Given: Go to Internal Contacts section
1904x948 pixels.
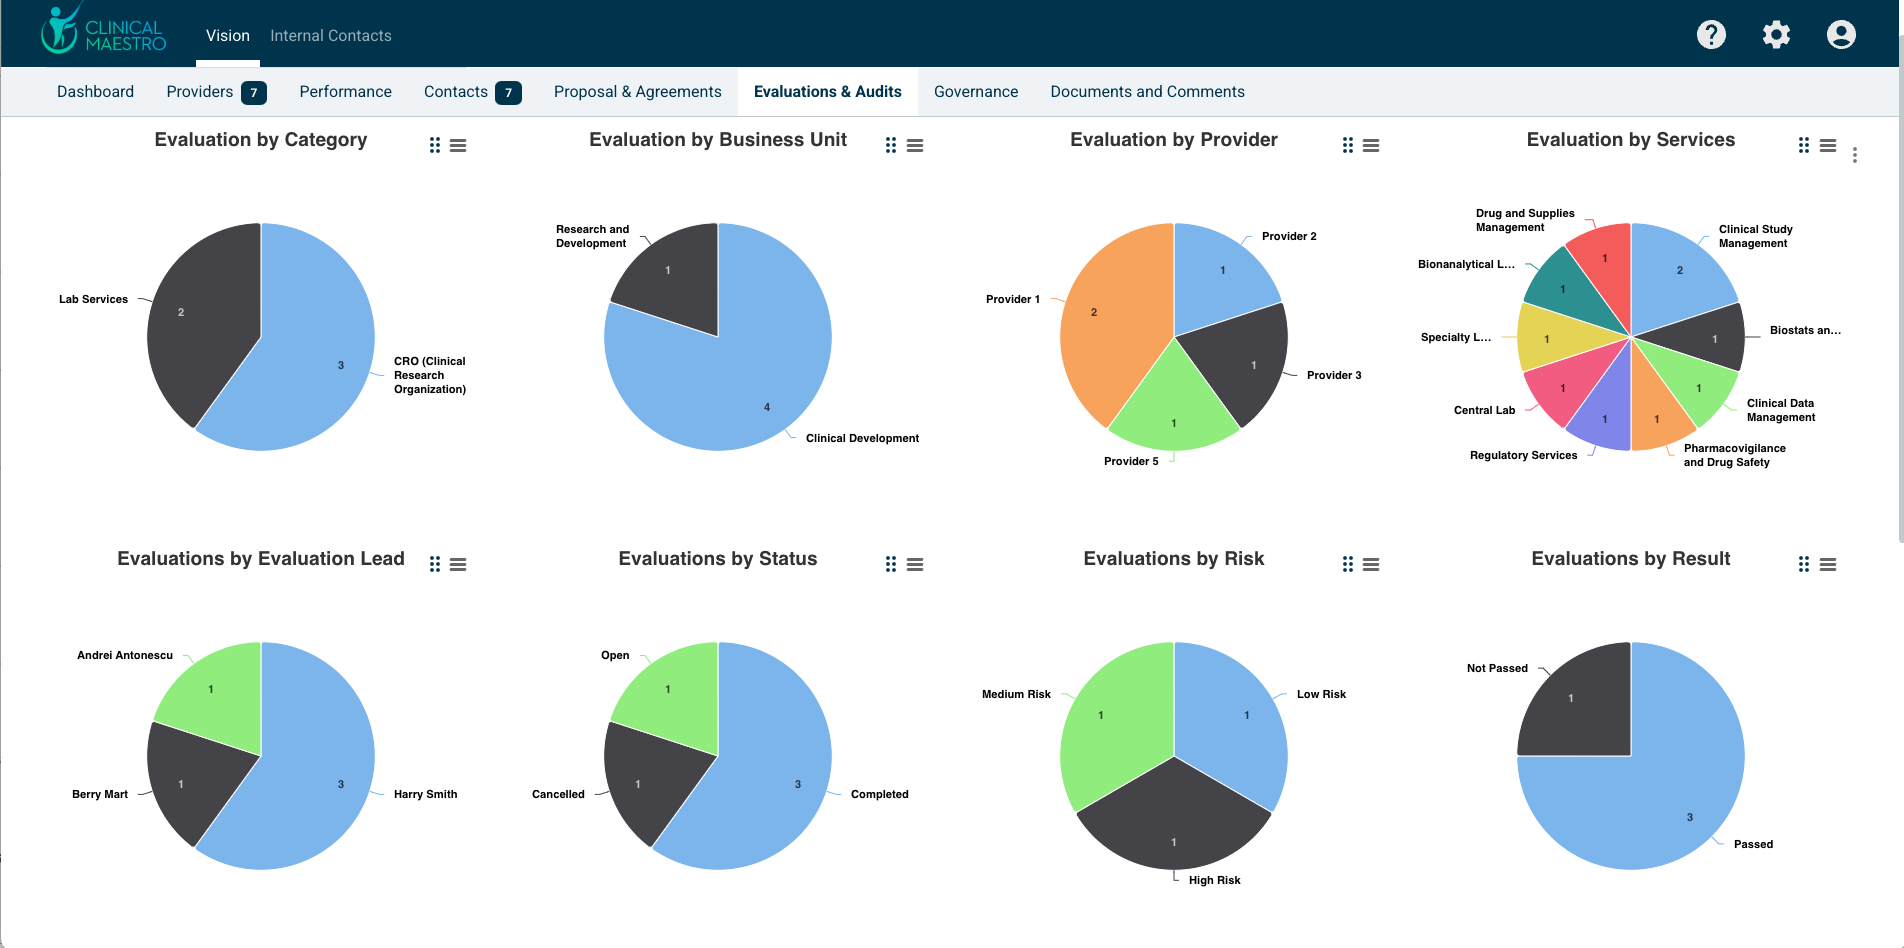Looking at the screenshot, I should pos(330,36).
